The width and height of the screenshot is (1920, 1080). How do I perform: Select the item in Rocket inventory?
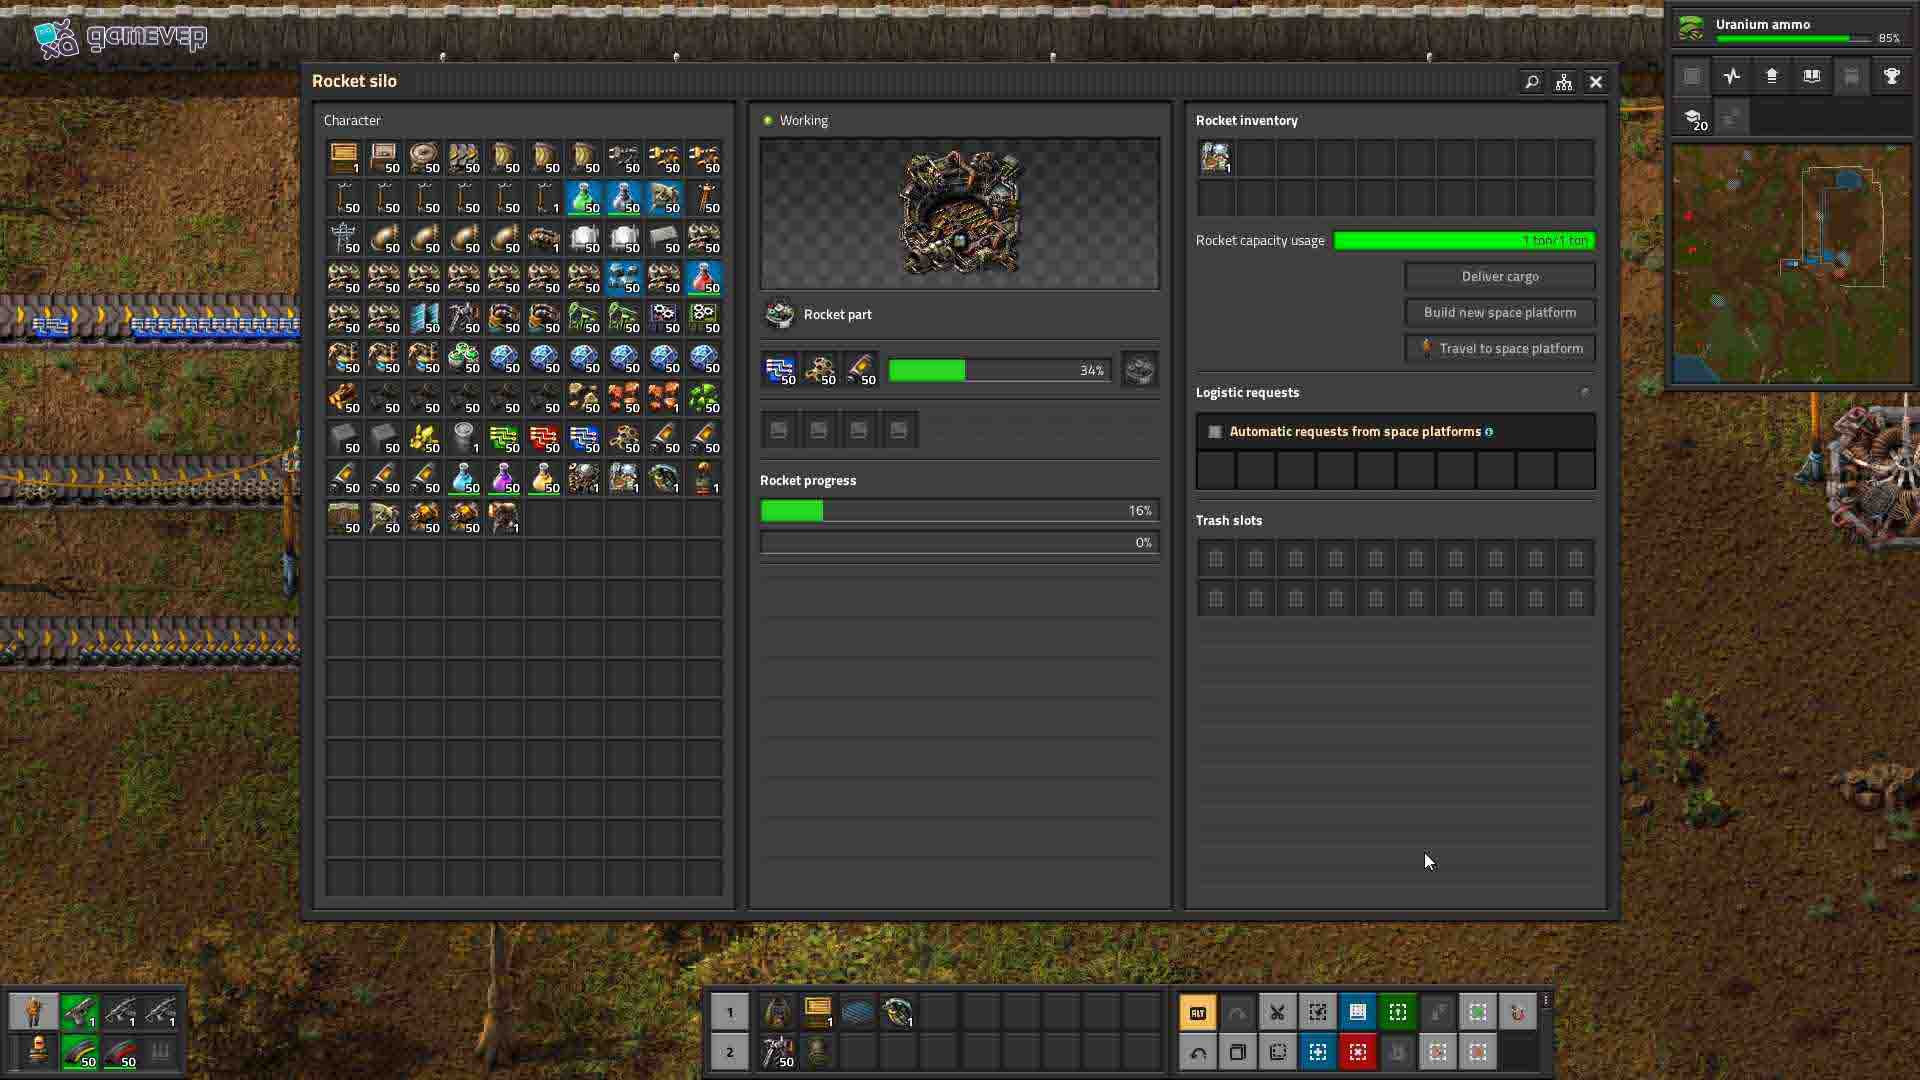[x=1216, y=159]
